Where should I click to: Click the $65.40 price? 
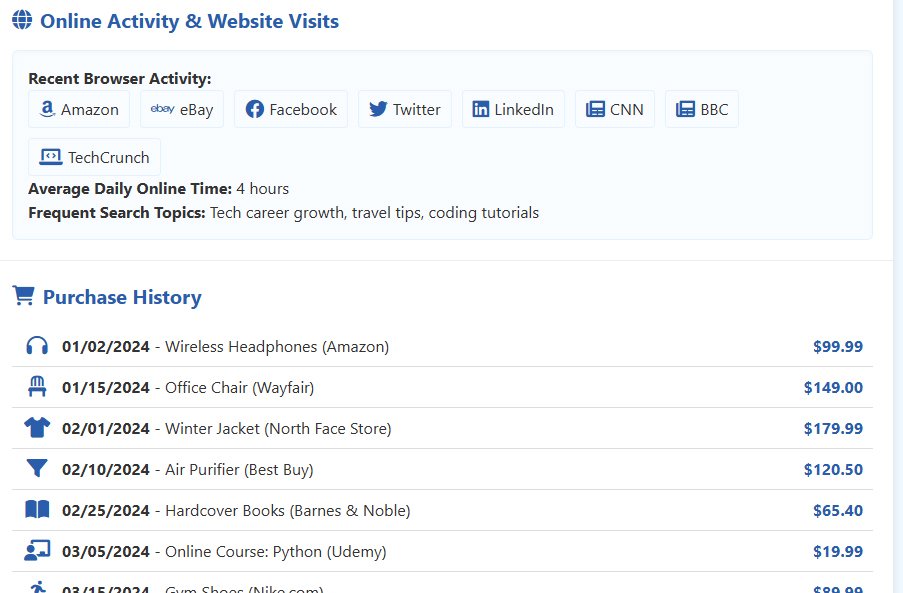point(838,510)
